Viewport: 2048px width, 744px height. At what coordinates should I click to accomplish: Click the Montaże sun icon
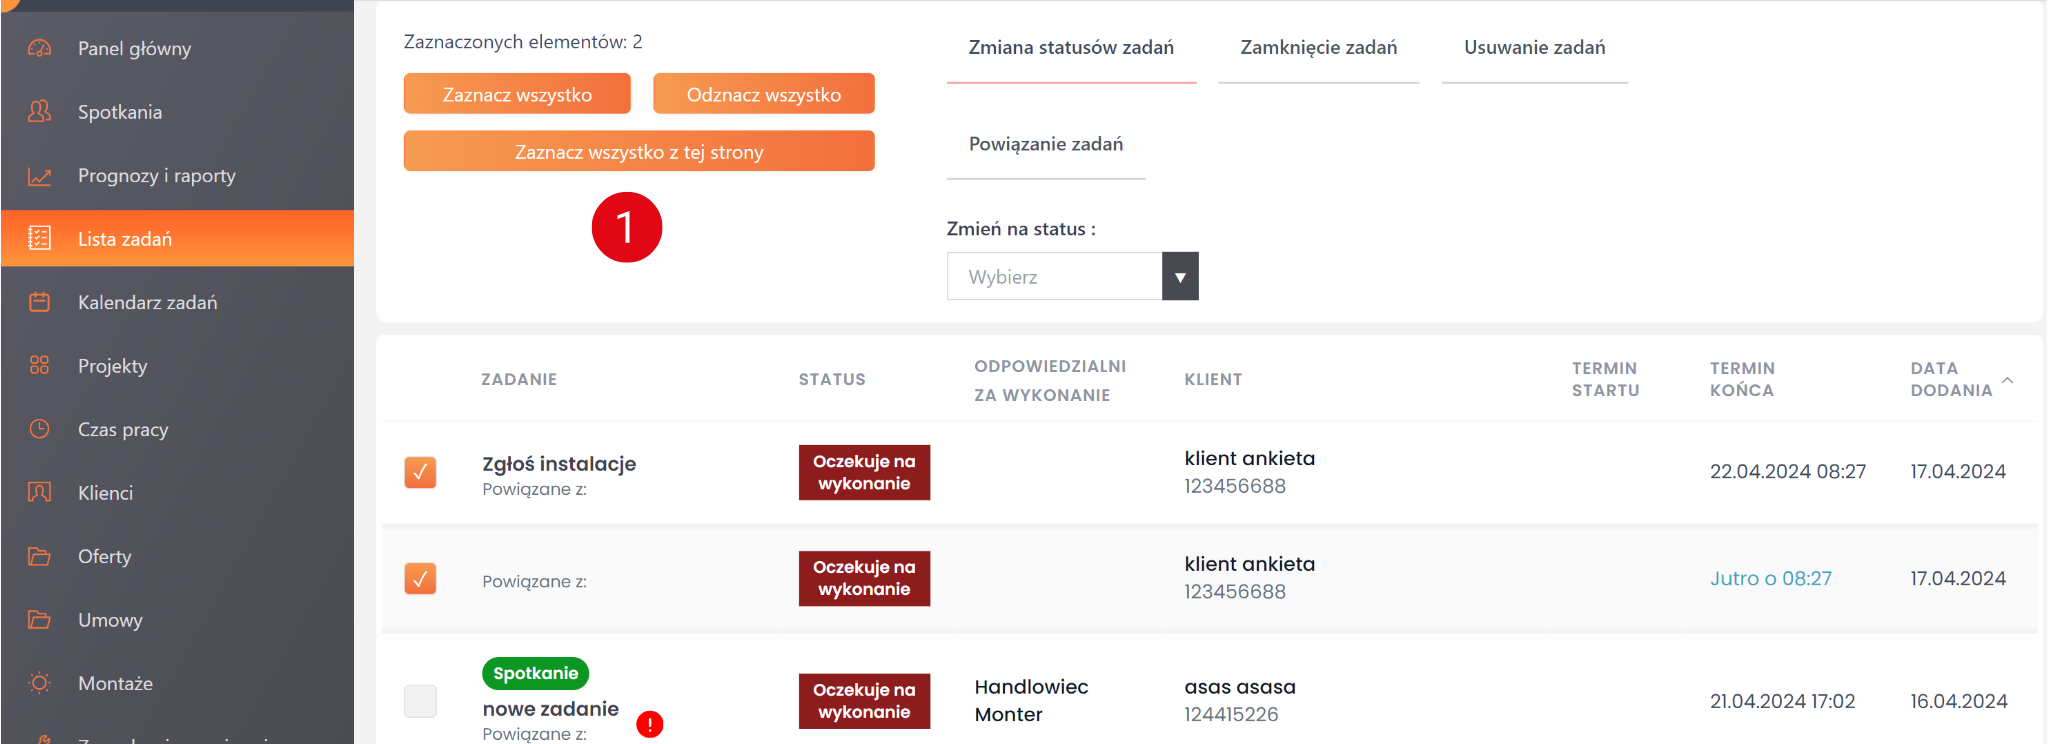point(39,683)
